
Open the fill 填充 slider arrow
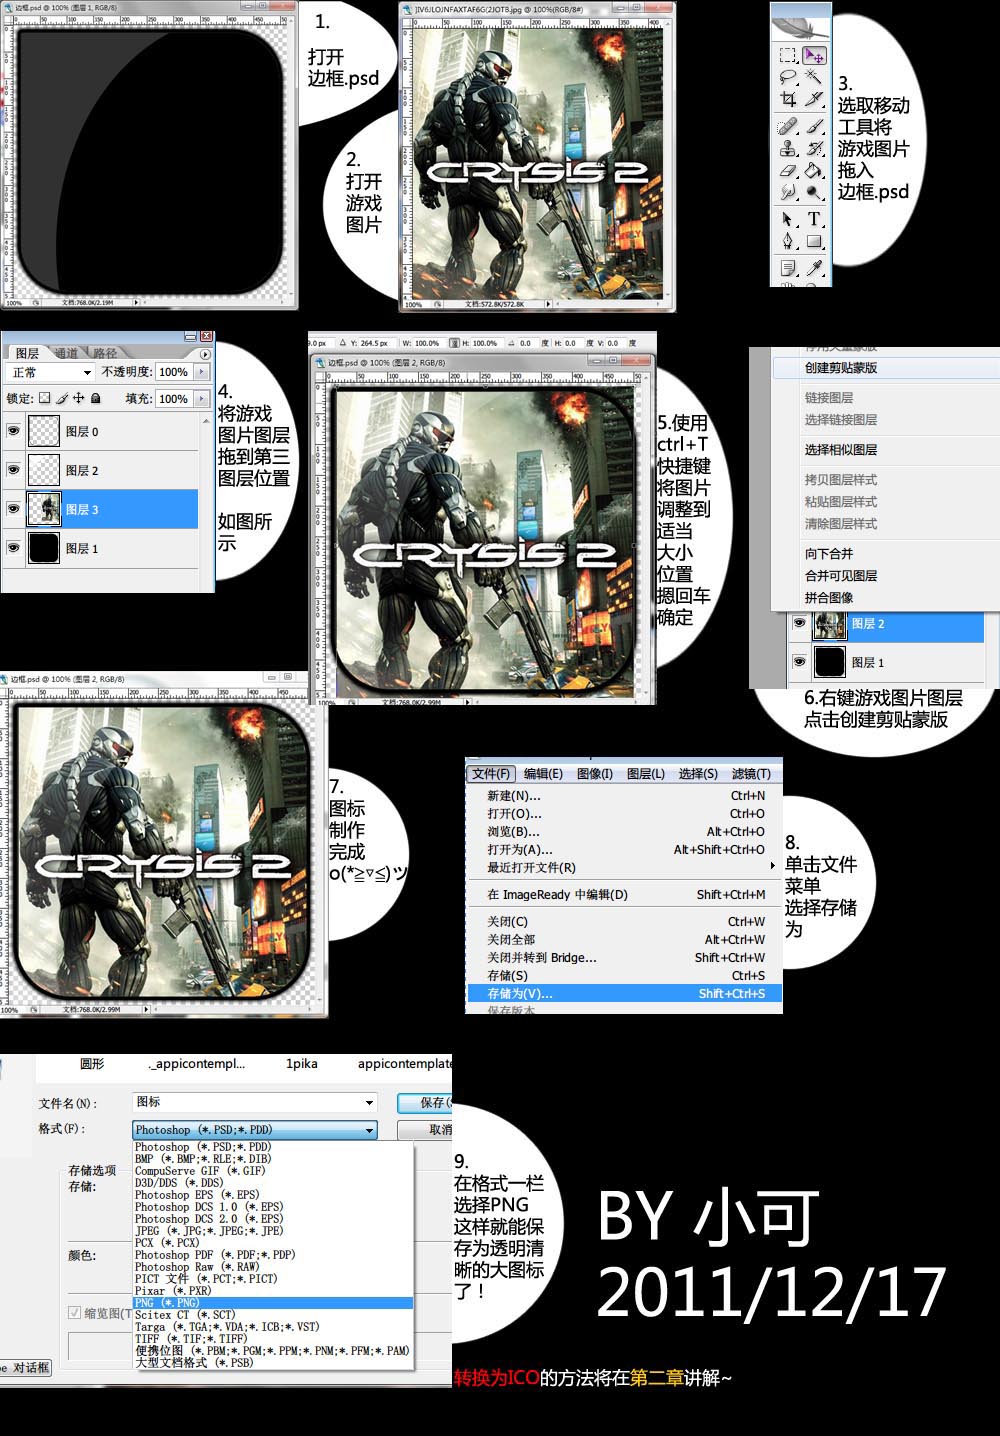point(202,399)
